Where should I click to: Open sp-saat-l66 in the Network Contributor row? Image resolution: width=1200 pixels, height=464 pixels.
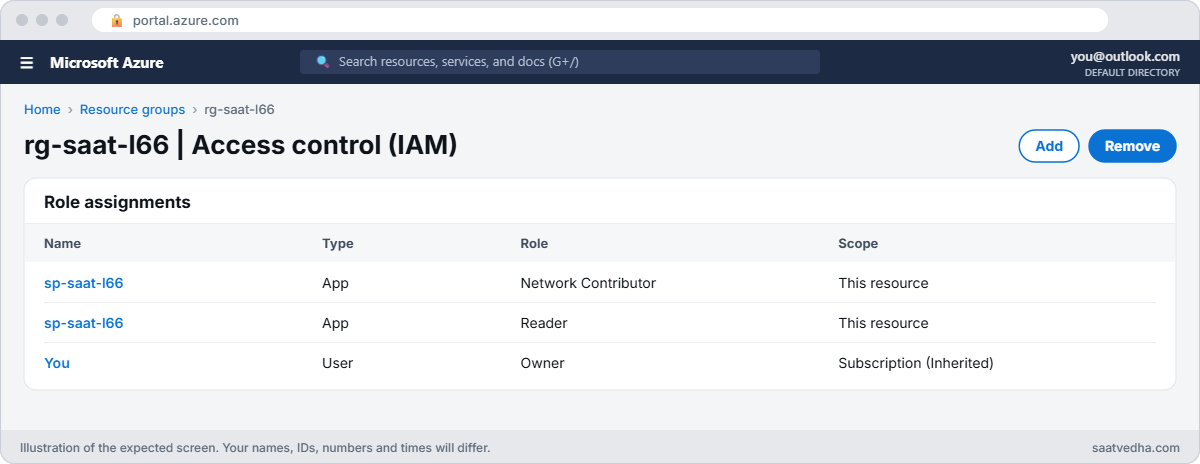84,283
